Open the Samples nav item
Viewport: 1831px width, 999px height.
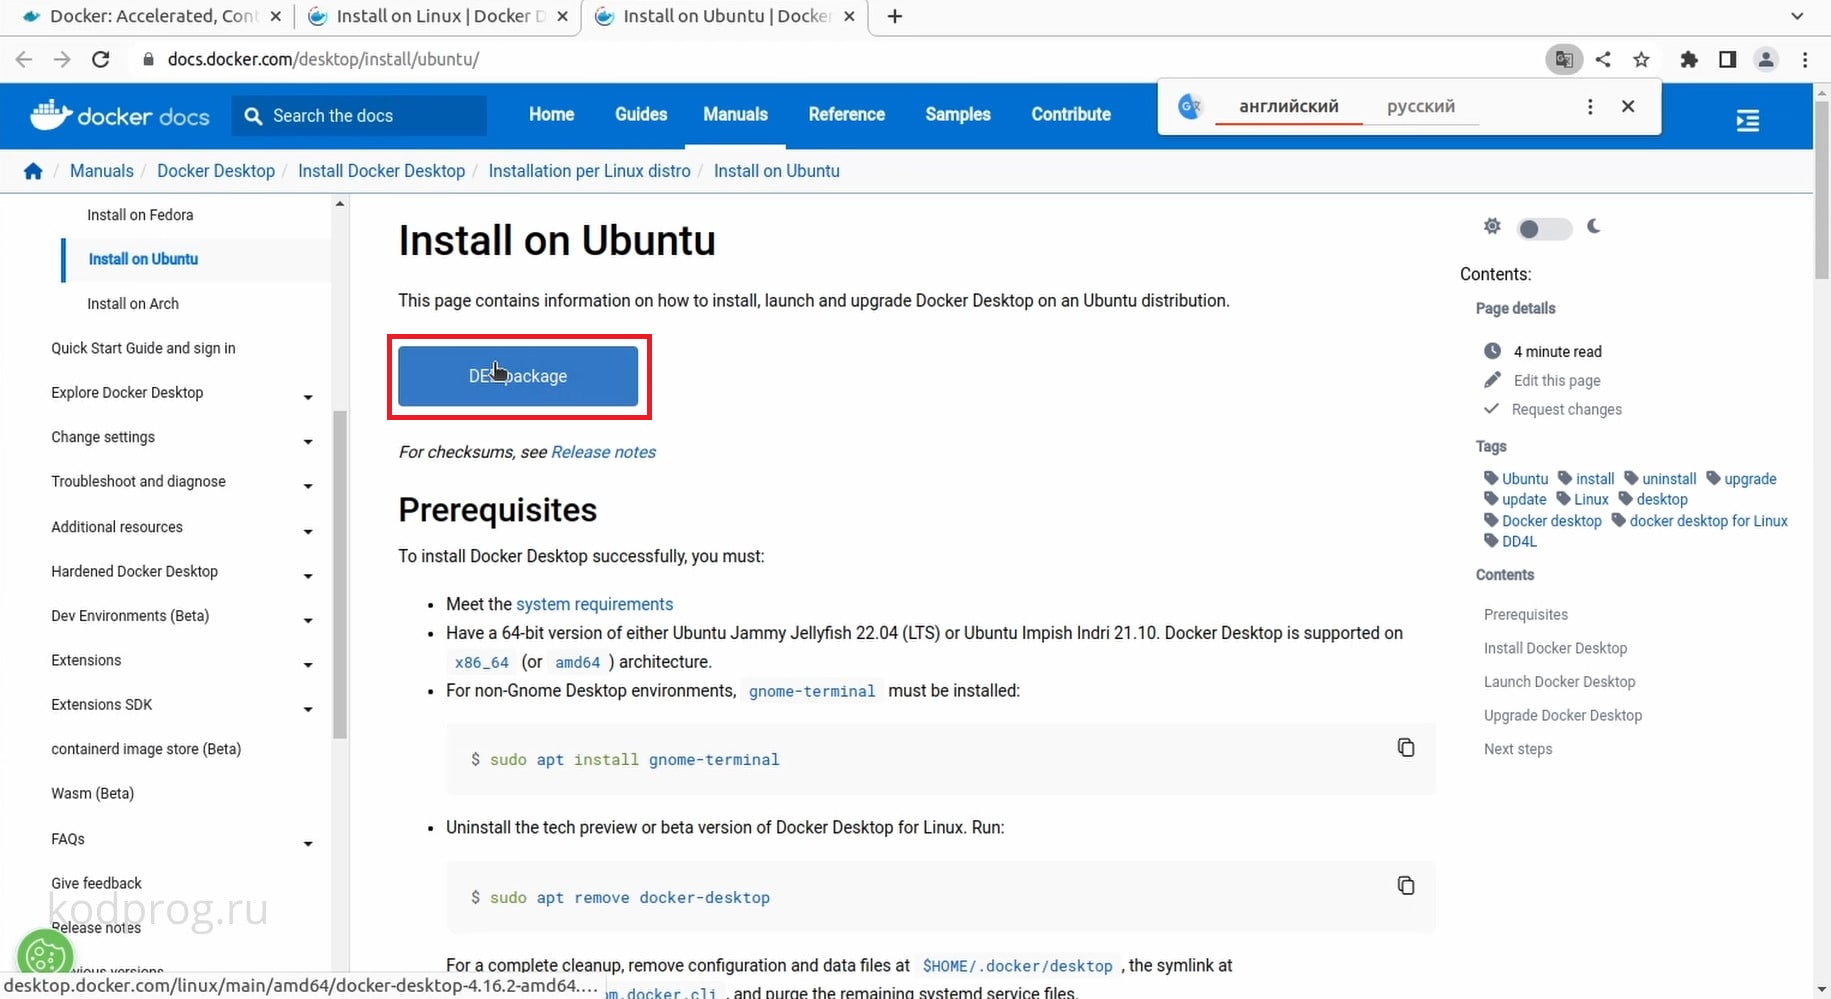[957, 114]
